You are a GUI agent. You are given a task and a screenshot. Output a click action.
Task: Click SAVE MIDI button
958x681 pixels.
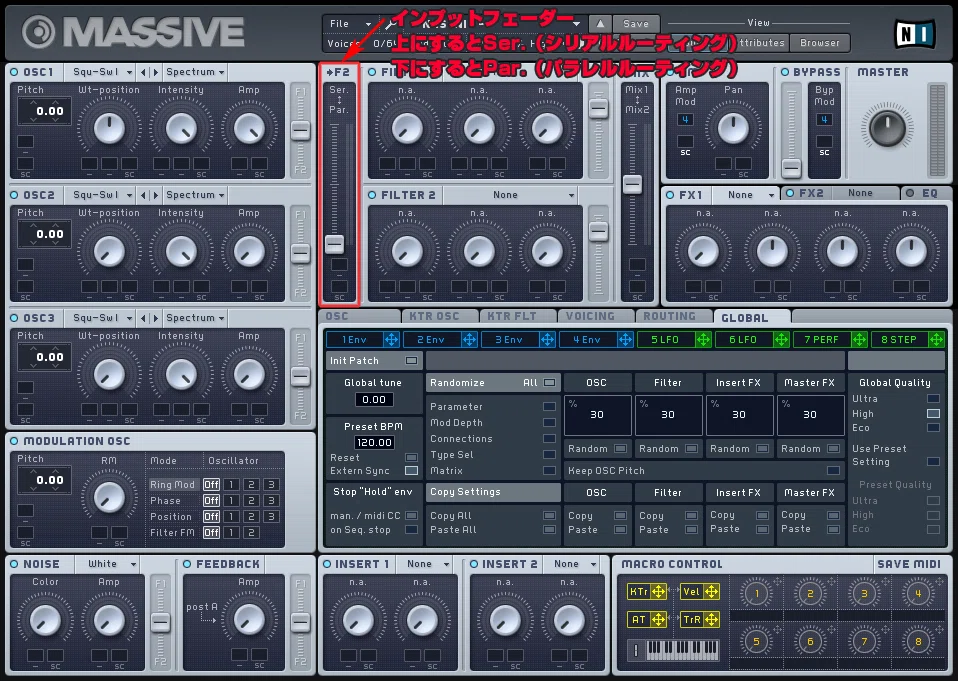point(909,564)
